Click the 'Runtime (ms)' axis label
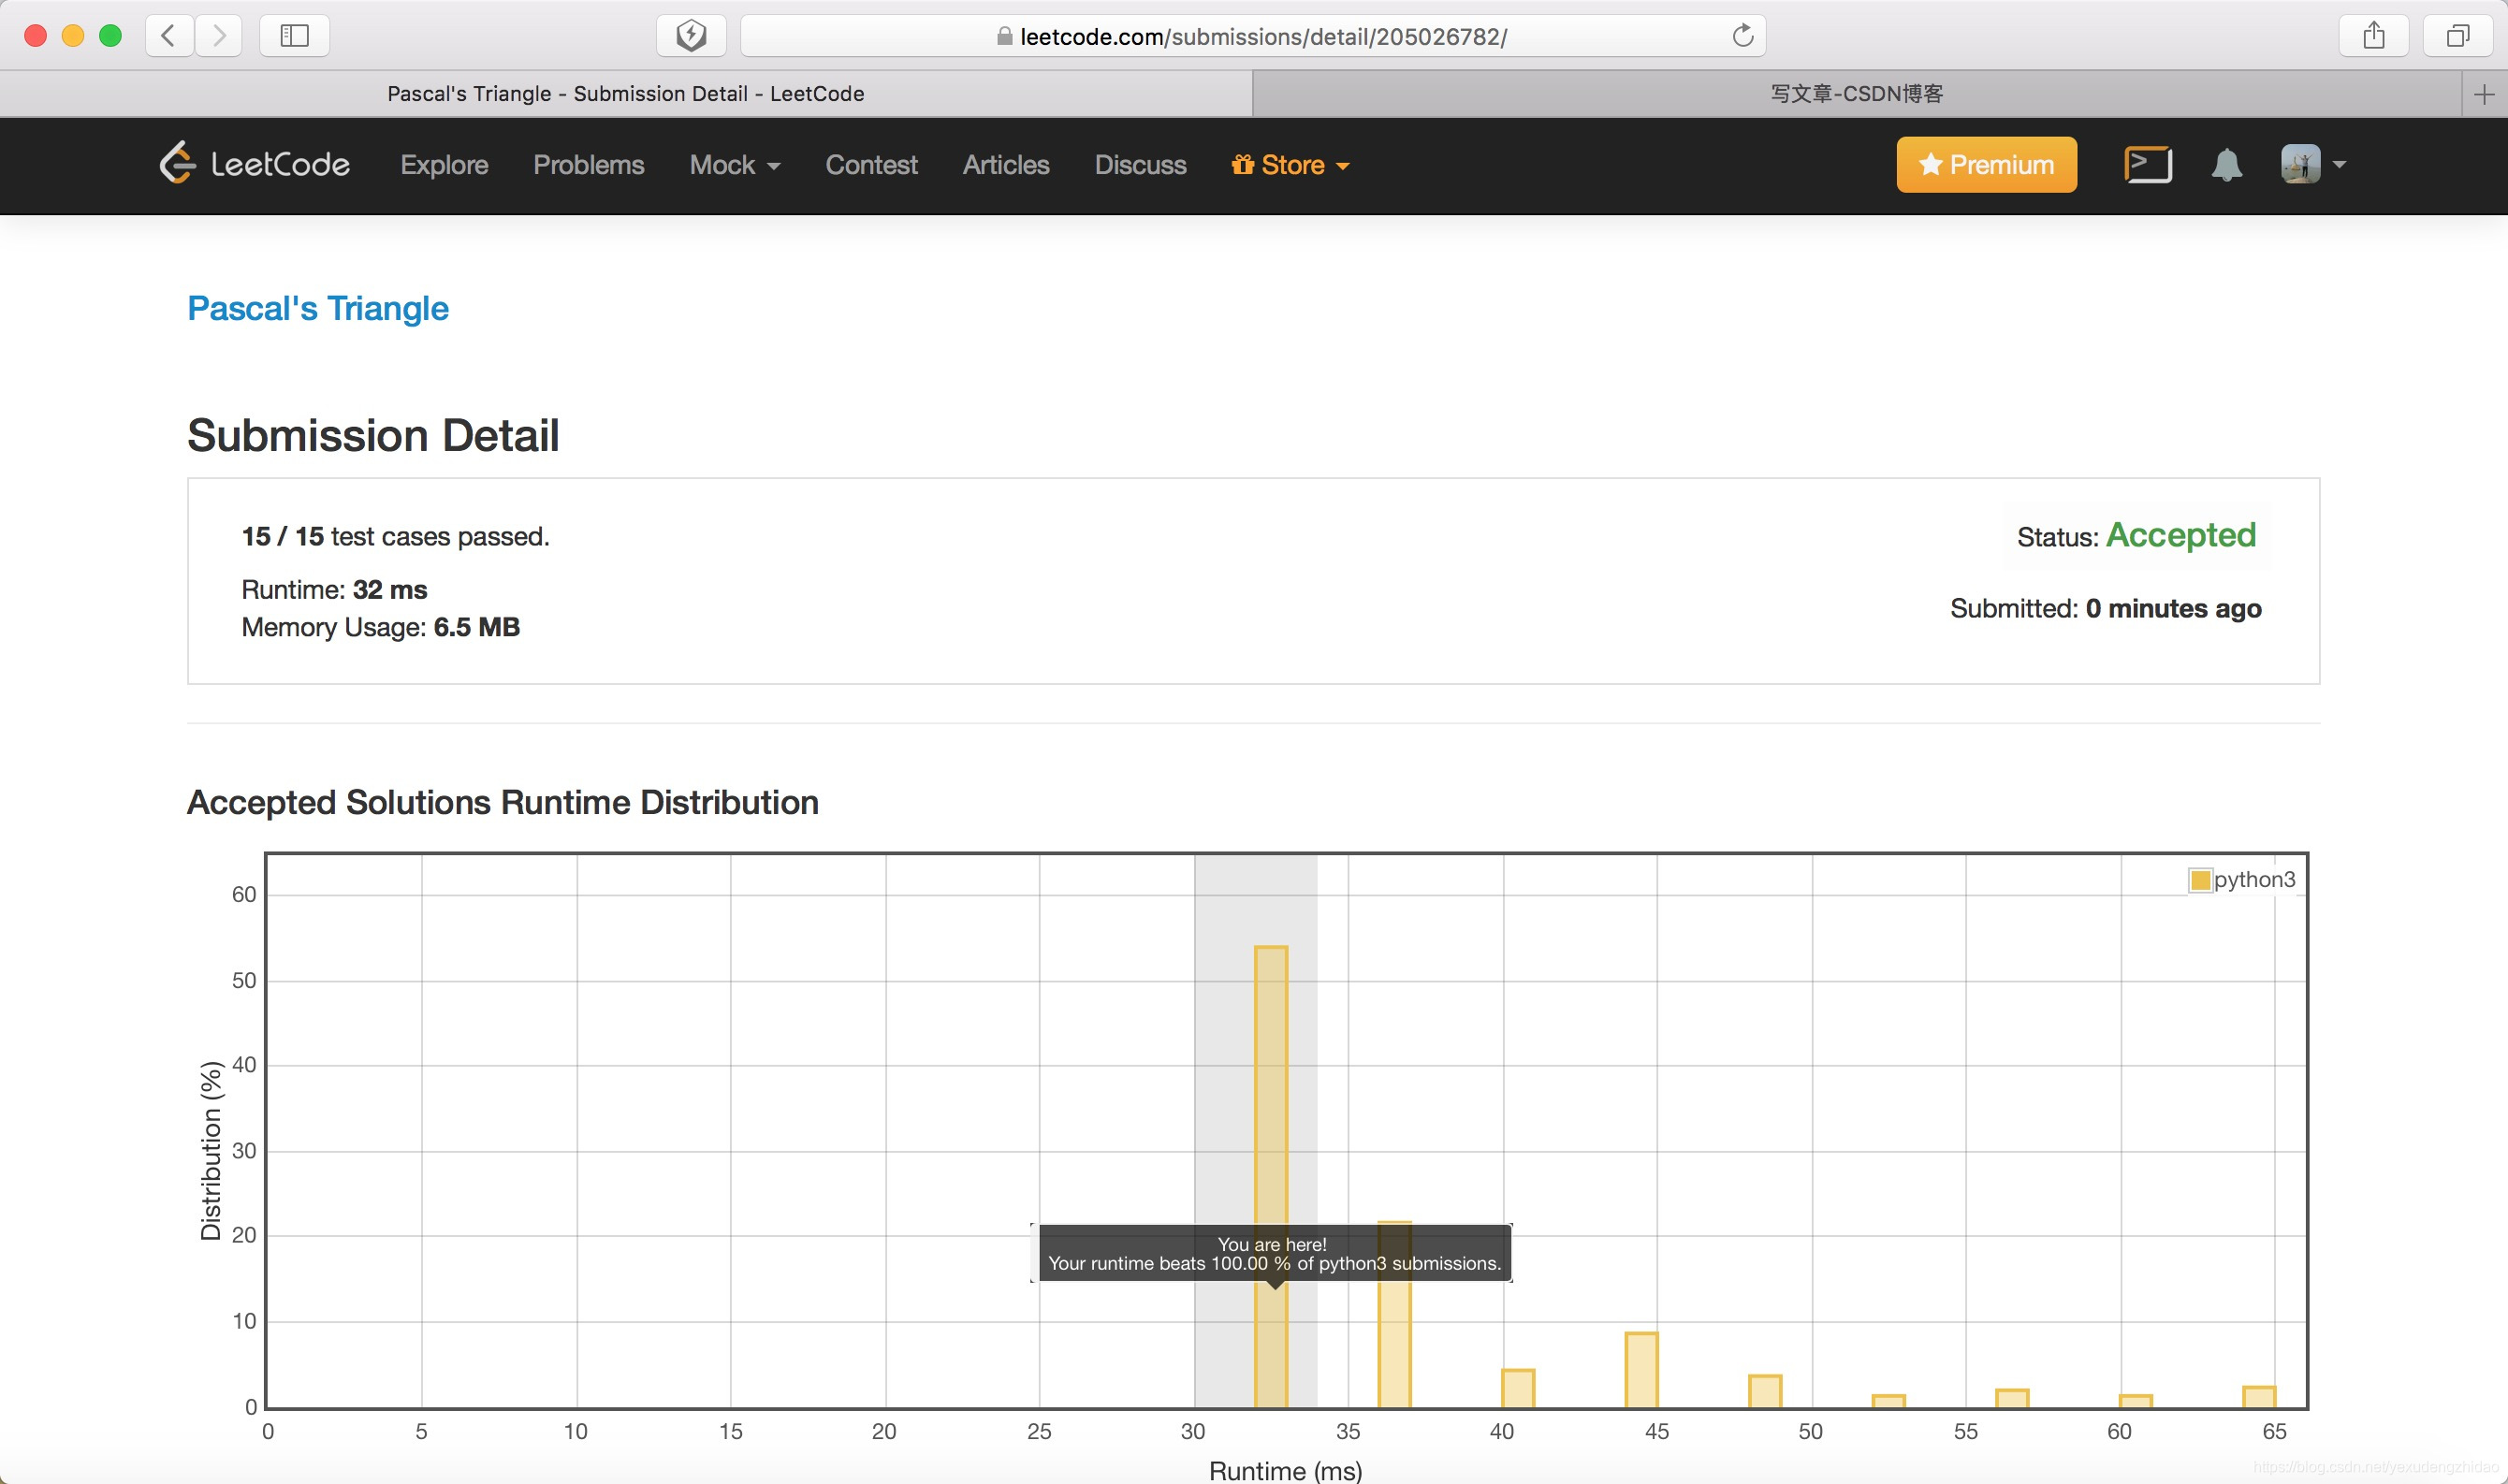This screenshot has height=1484, width=2508. (1285, 1470)
